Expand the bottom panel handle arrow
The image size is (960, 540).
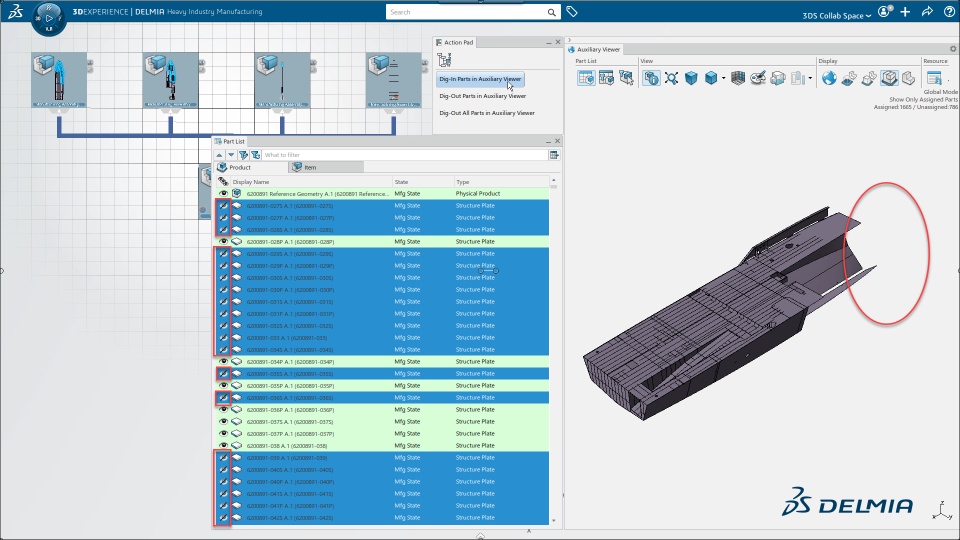pos(481,536)
